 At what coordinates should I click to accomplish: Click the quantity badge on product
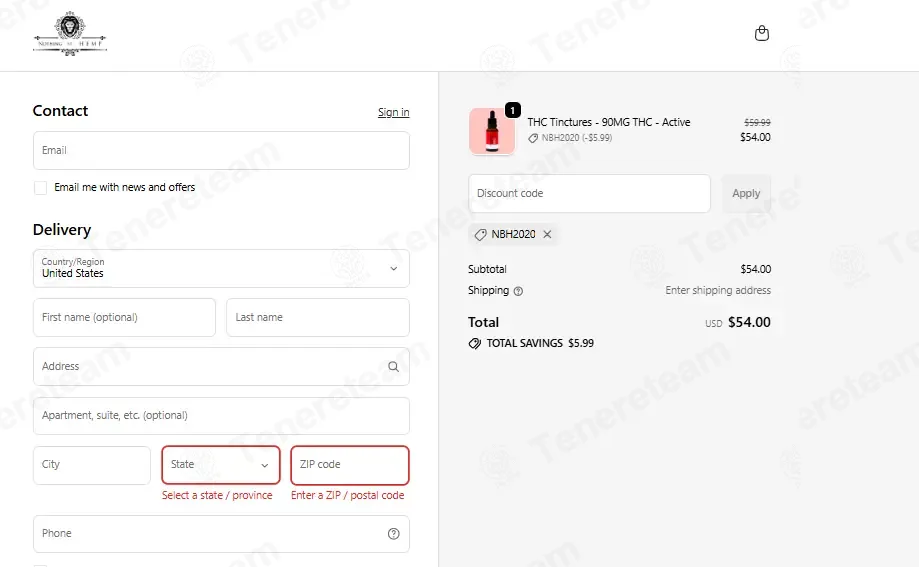click(x=513, y=110)
